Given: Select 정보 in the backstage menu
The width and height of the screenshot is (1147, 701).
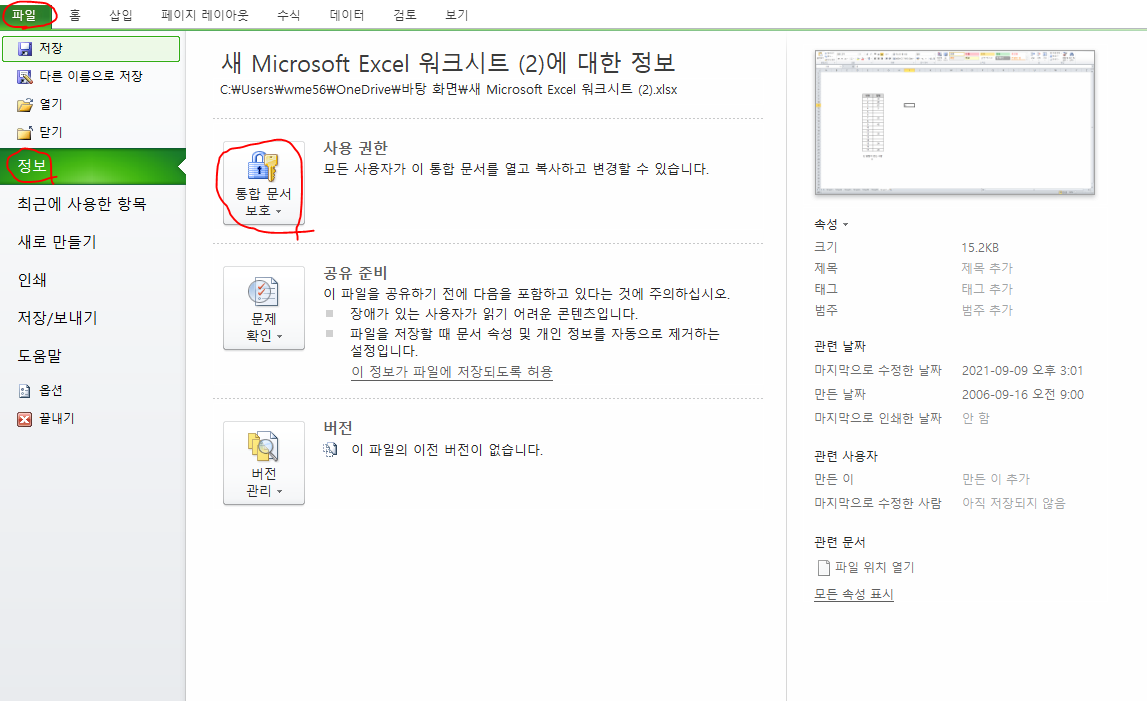Looking at the screenshot, I should click(x=93, y=166).
